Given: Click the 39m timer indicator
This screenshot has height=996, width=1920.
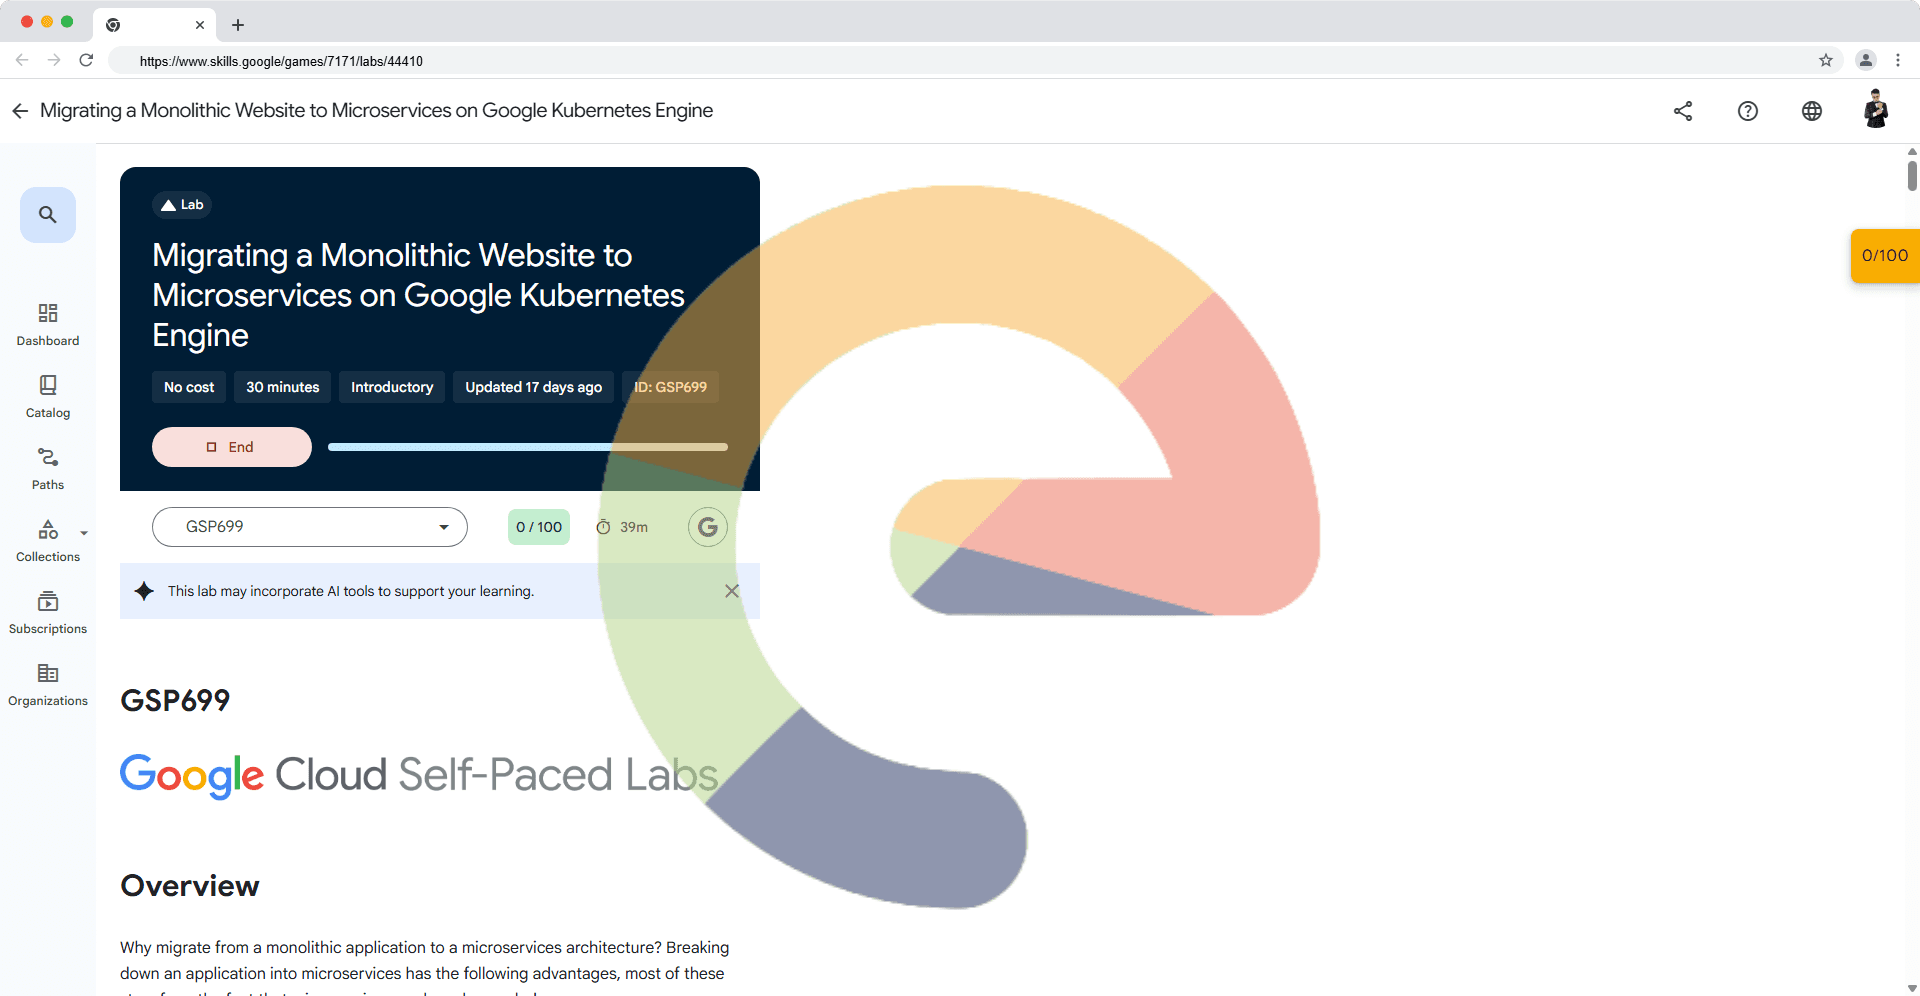Looking at the screenshot, I should pos(622,527).
